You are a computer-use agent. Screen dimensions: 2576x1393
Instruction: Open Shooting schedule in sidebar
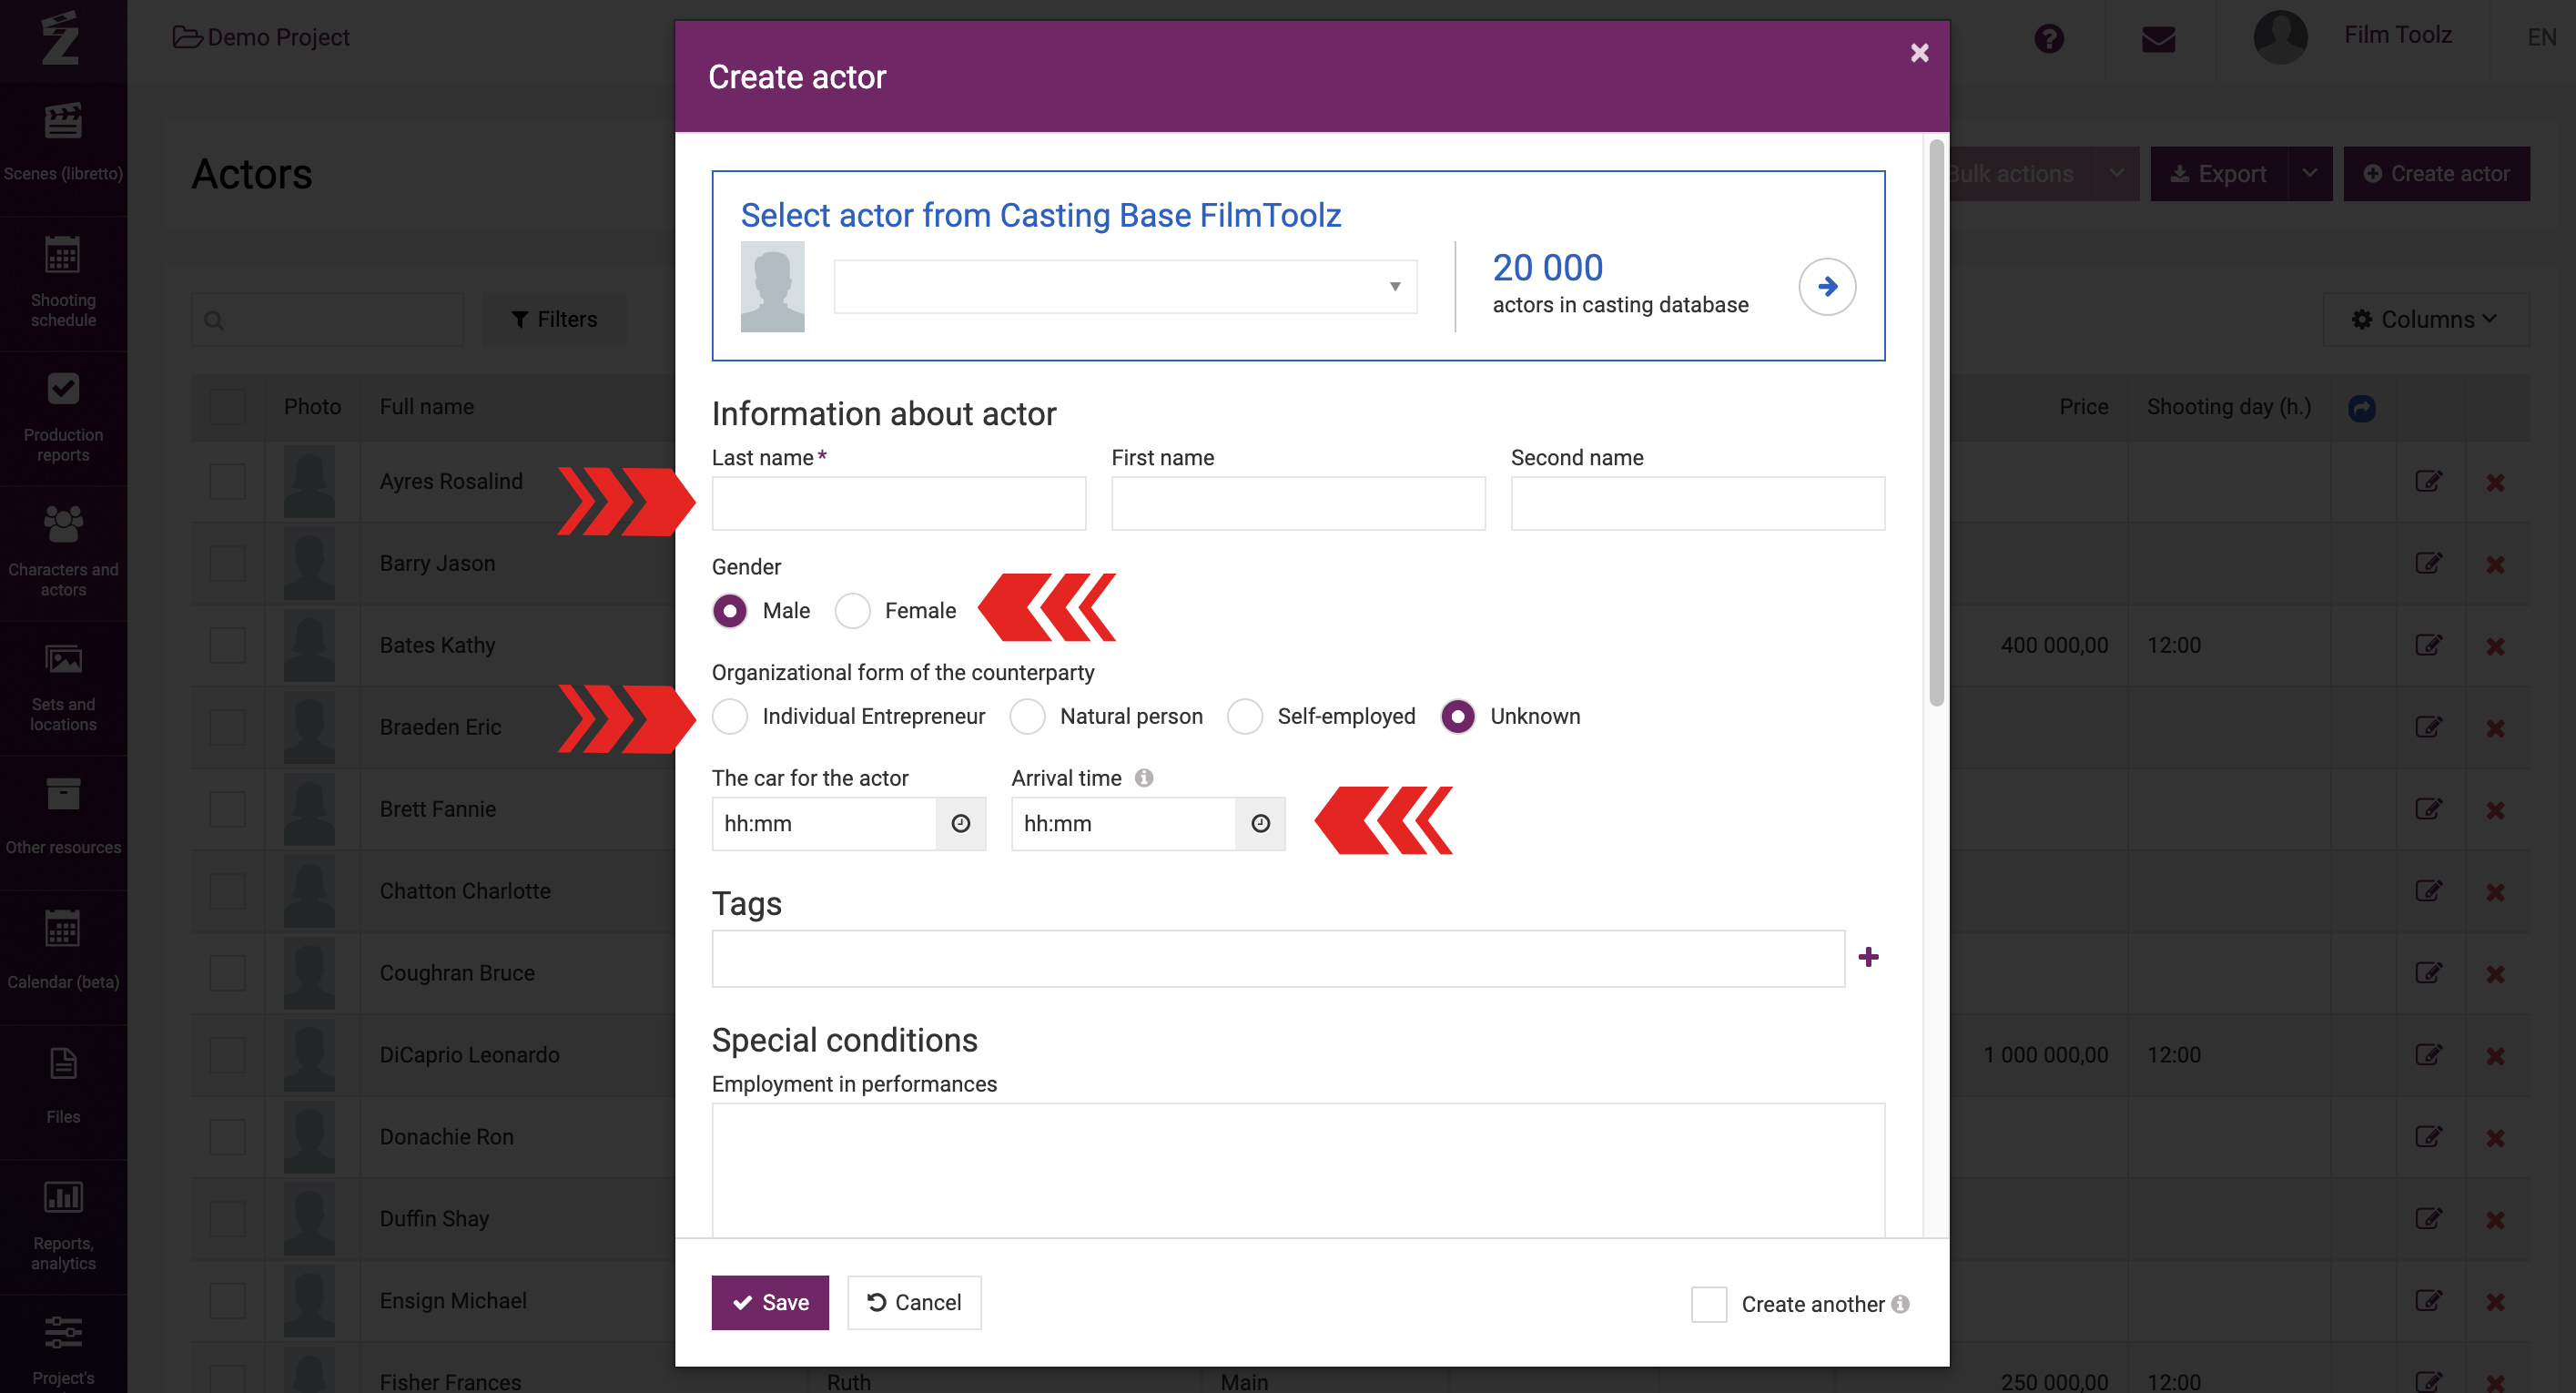(x=63, y=283)
